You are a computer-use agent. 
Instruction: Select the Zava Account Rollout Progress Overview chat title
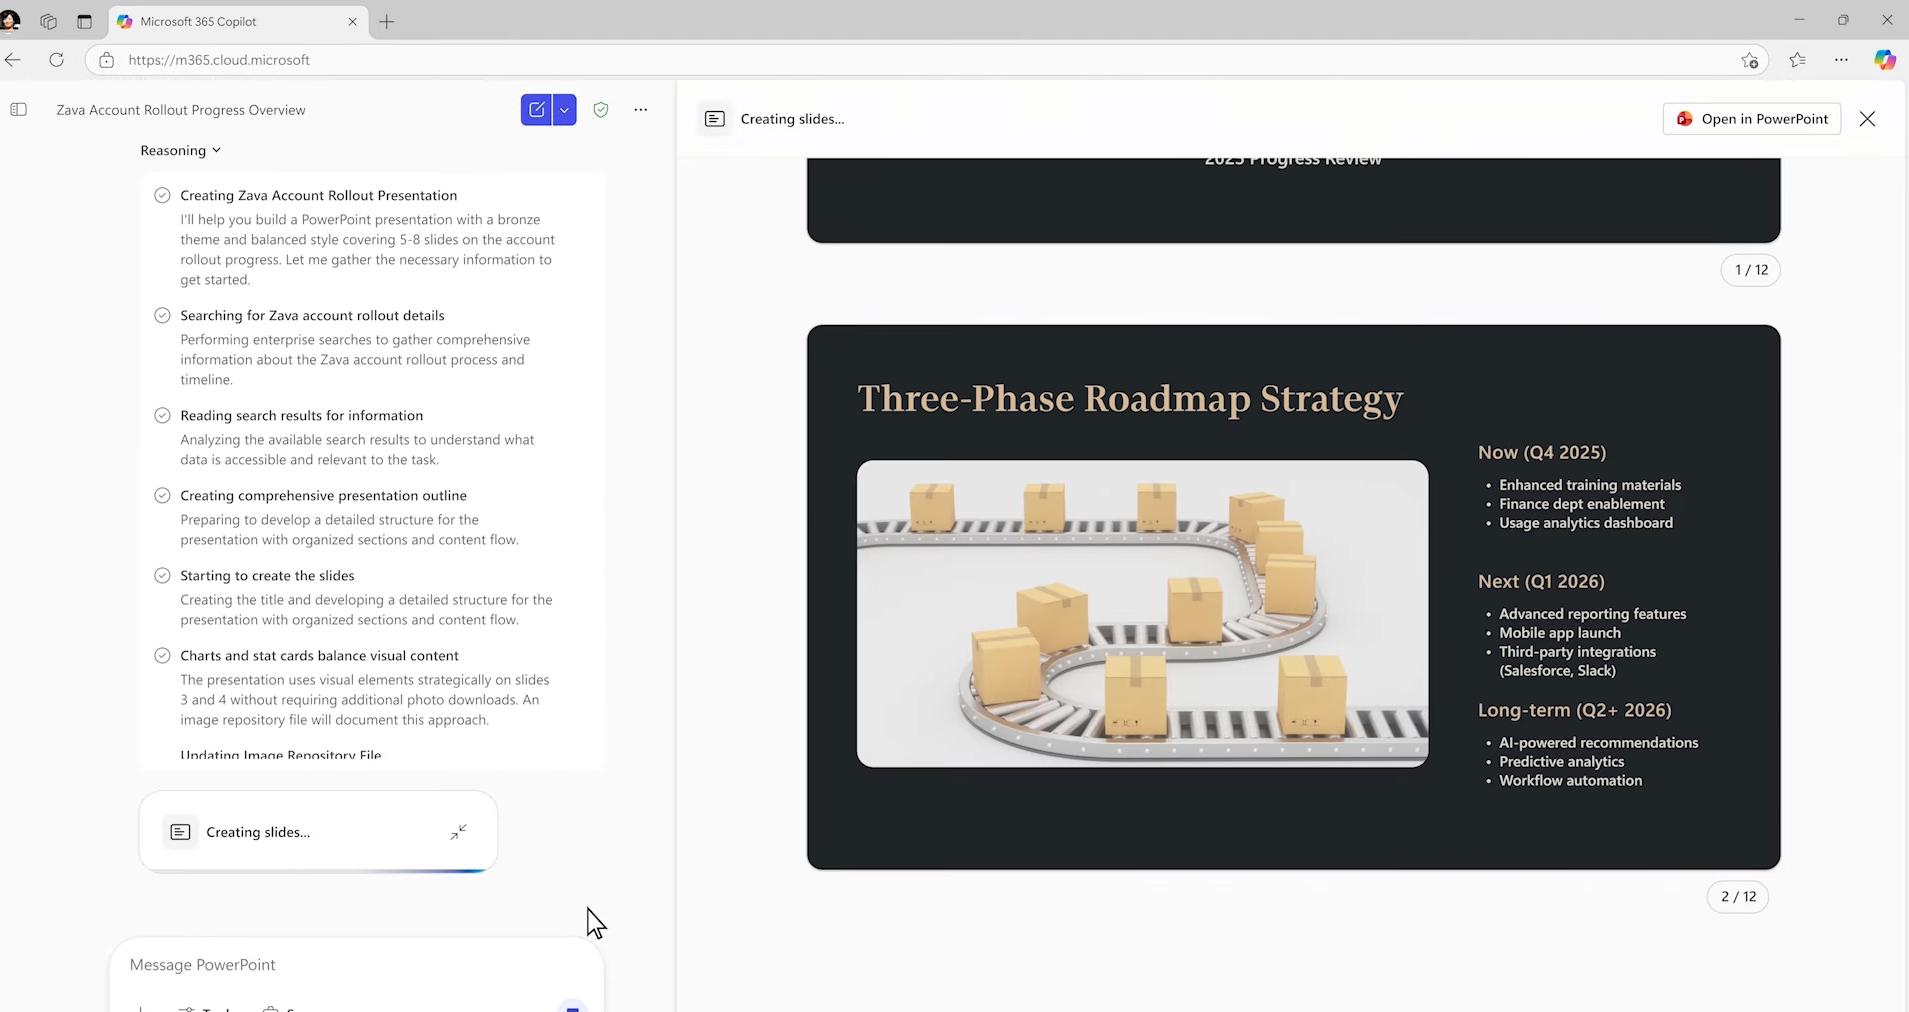(x=181, y=110)
